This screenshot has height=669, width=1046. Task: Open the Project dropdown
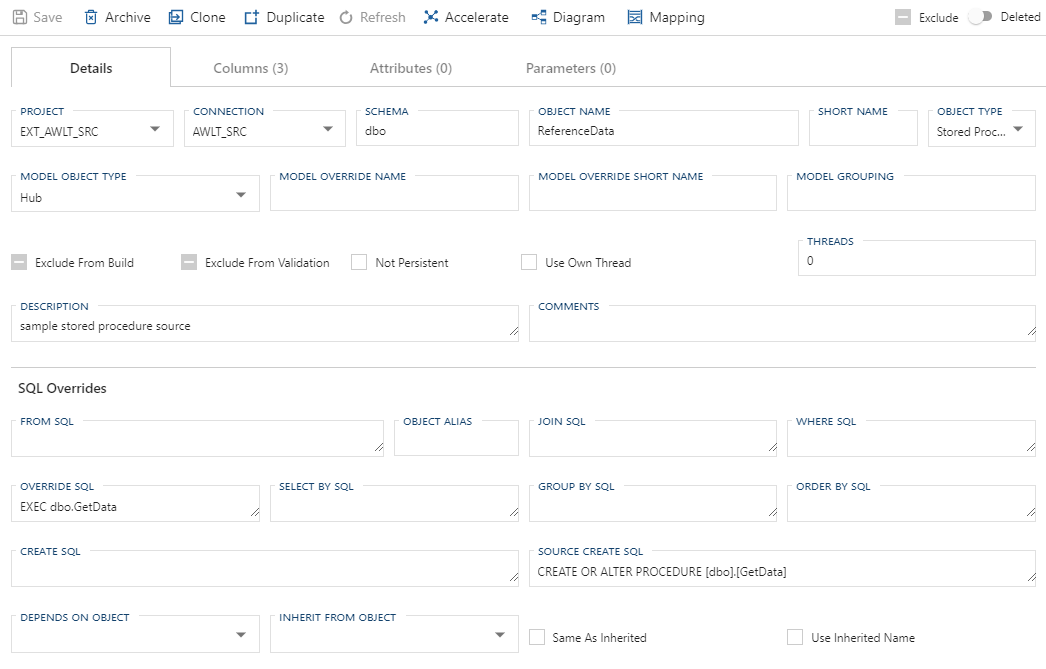pos(92,130)
